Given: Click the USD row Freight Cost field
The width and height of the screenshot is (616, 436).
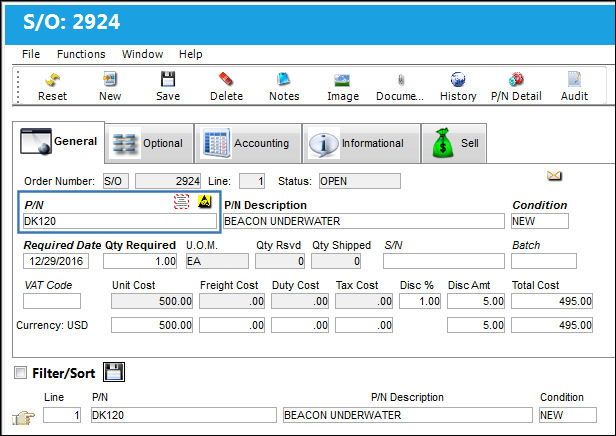Looking at the screenshot, I should (x=232, y=325).
